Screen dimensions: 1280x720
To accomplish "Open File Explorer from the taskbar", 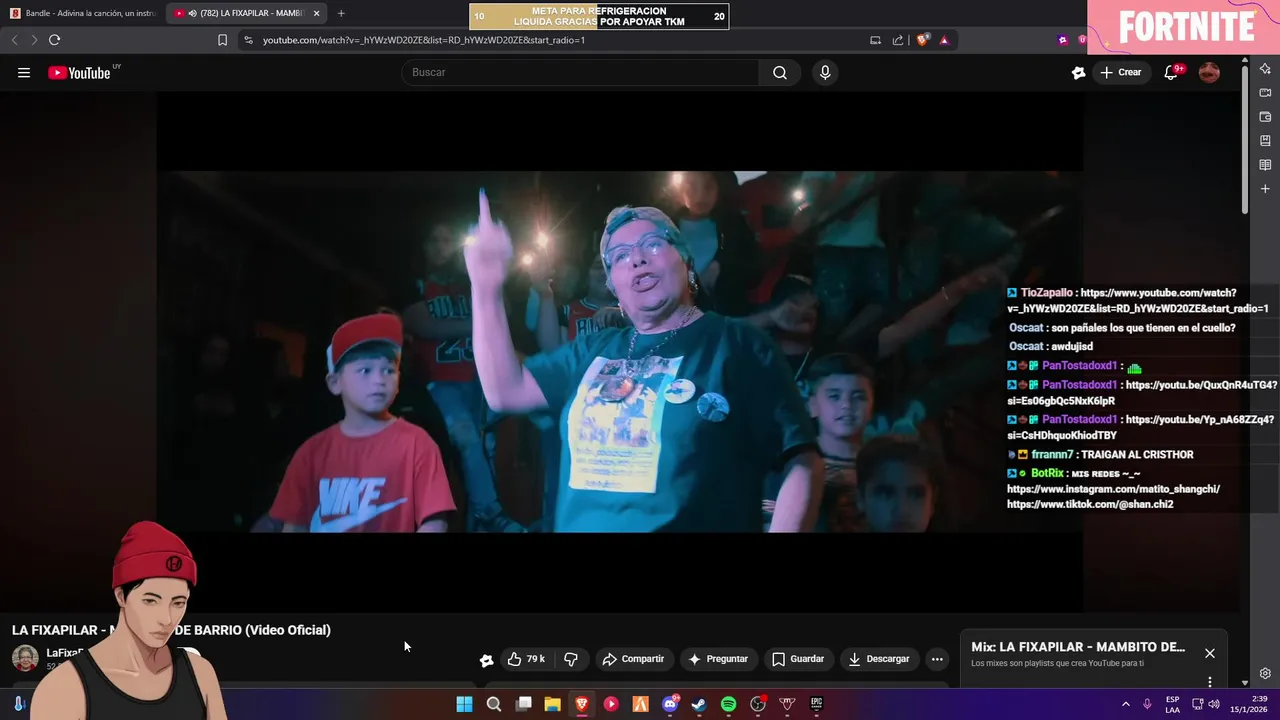I will [x=552, y=704].
